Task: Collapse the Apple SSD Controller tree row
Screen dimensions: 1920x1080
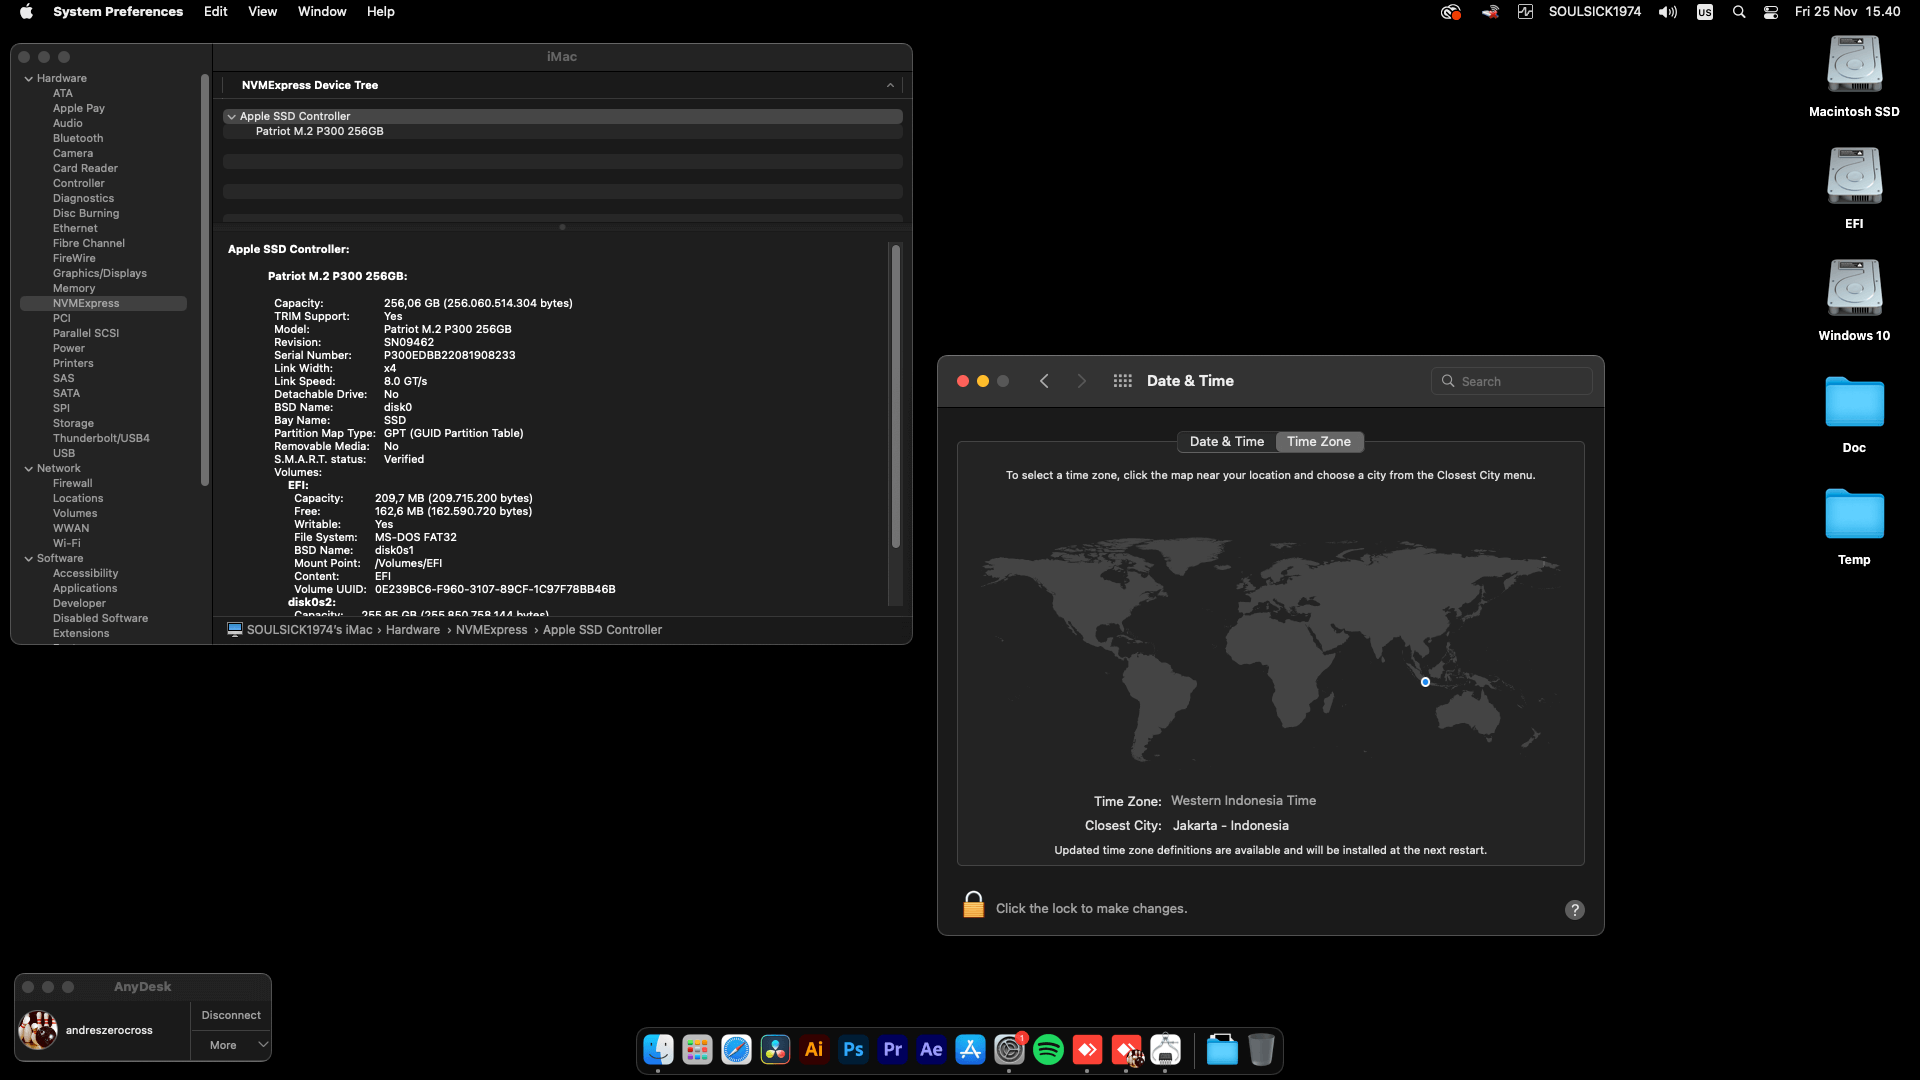Action: (232, 116)
